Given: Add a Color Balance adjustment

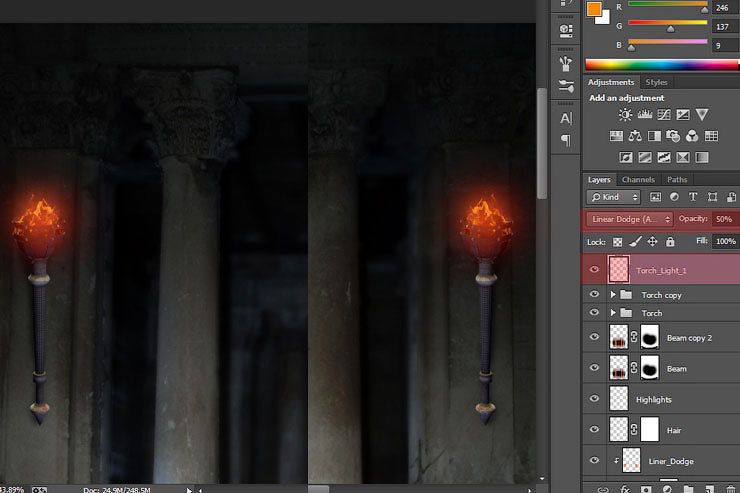Looking at the screenshot, I should [x=636, y=136].
